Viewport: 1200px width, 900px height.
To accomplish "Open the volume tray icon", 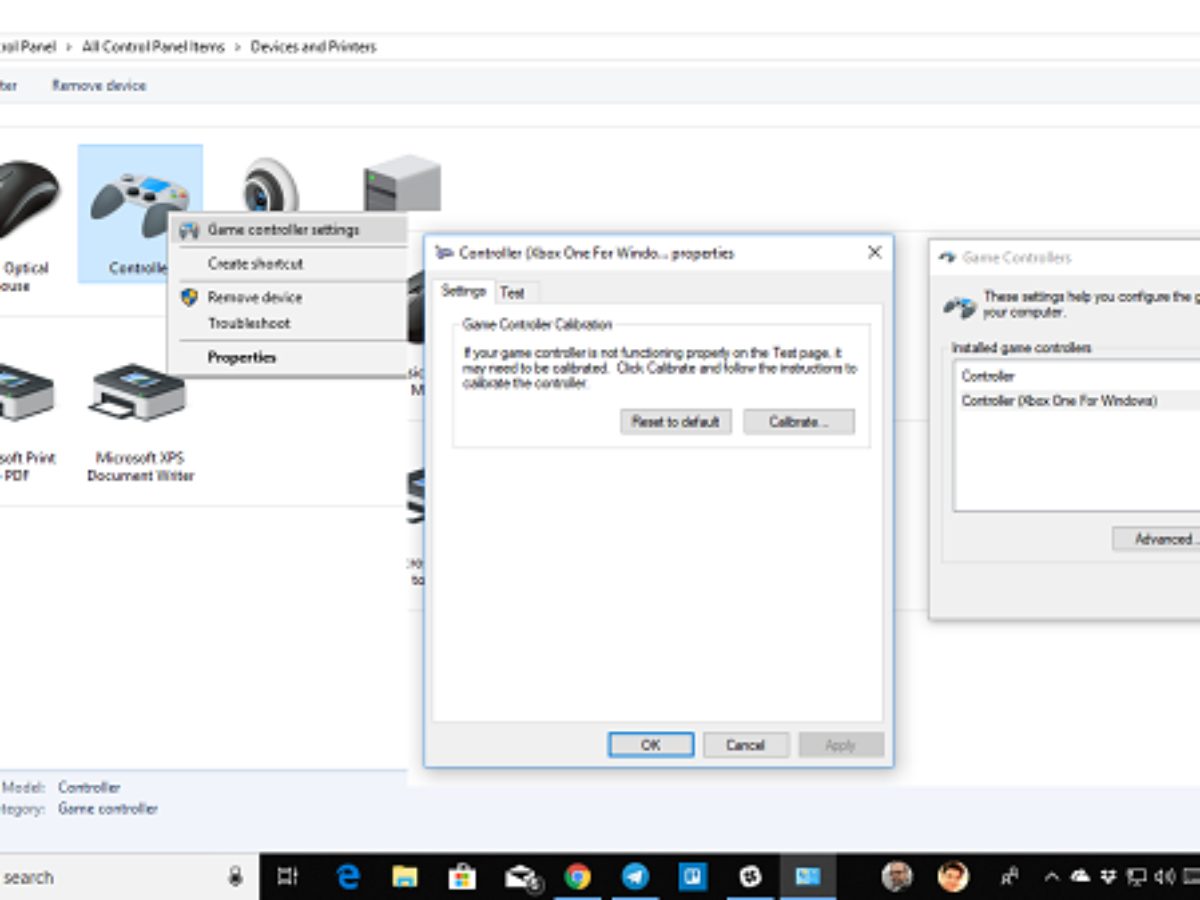I will pyautogui.click(x=1164, y=877).
